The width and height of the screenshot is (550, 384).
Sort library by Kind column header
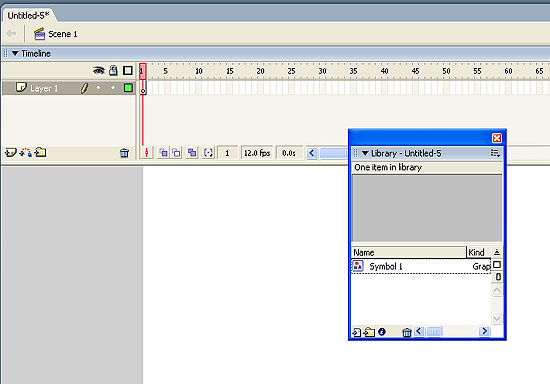[x=478, y=252]
